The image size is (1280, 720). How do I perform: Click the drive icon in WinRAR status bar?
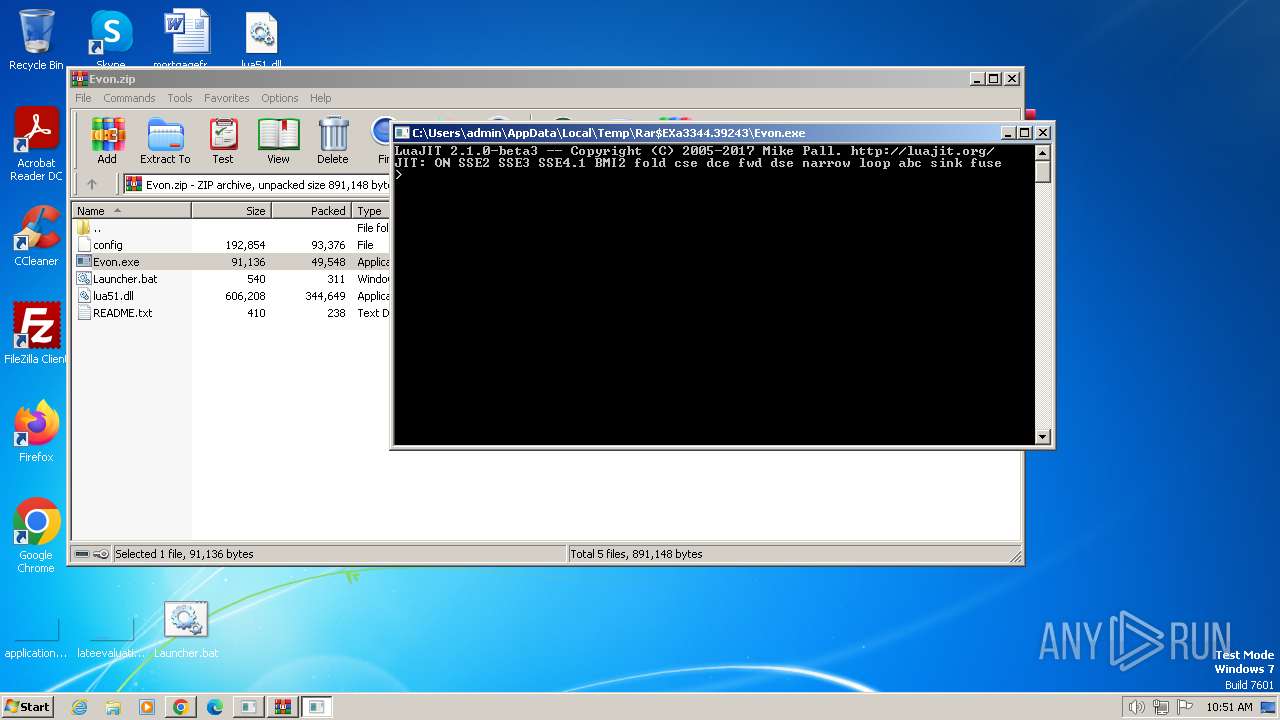click(x=82, y=554)
